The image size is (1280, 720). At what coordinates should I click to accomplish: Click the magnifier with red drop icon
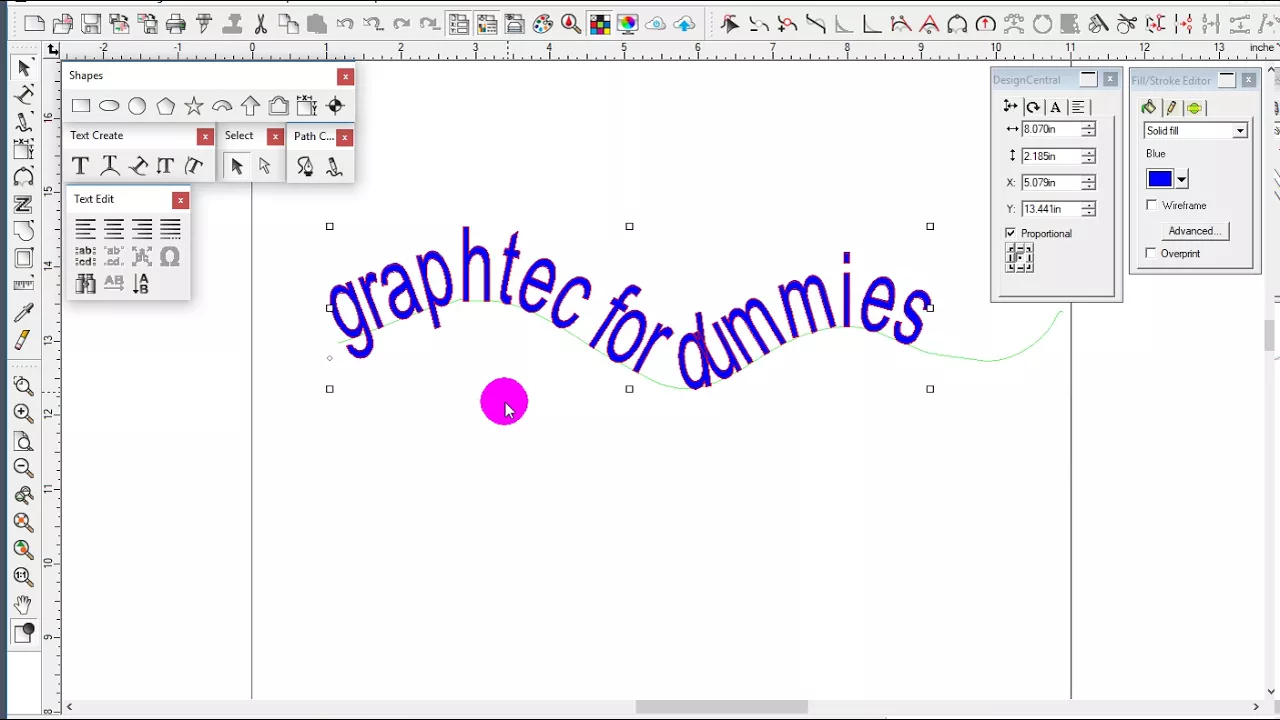tap(570, 24)
